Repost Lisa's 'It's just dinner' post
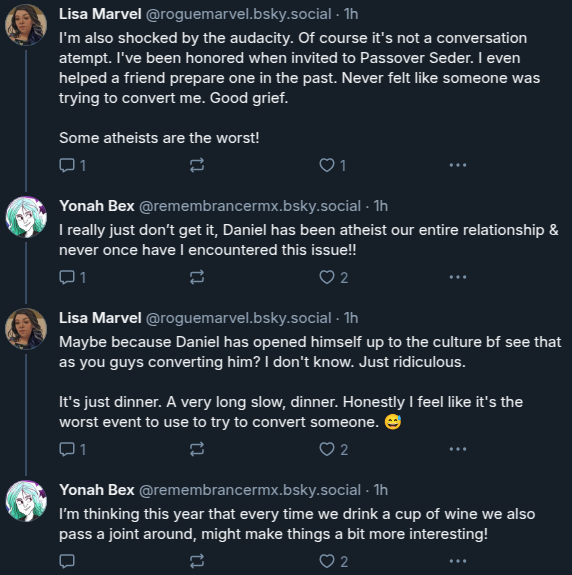The image size is (572, 575). pyautogui.click(x=197, y=449)
